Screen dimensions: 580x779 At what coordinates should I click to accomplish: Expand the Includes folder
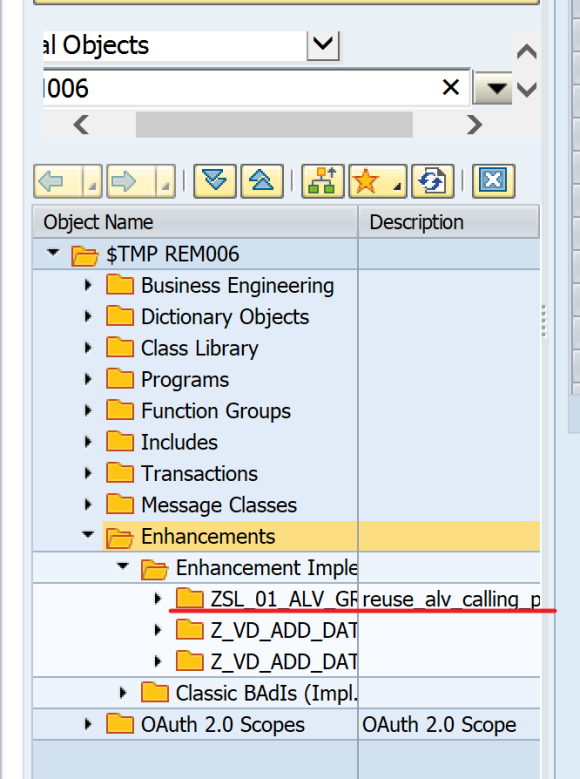point(88,442)
